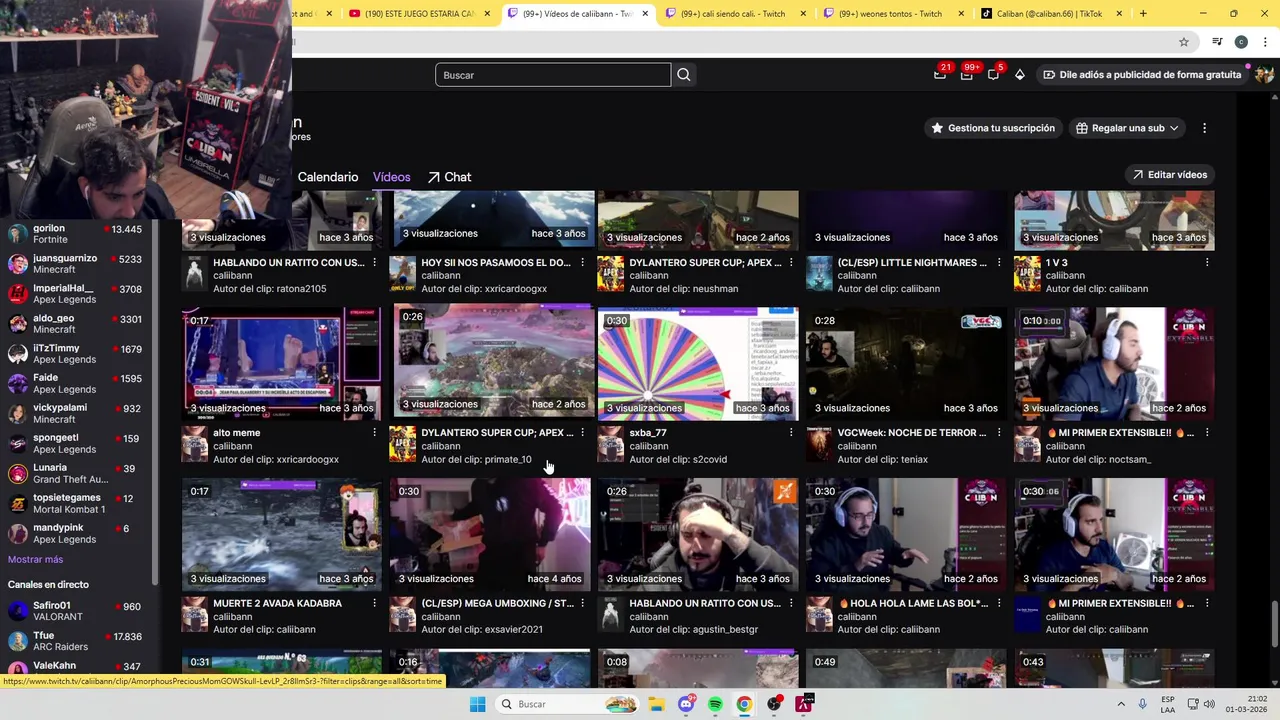Open options for 'HOY SII NOS PASAMOS EL DO' clip

[x=583, y=263]
